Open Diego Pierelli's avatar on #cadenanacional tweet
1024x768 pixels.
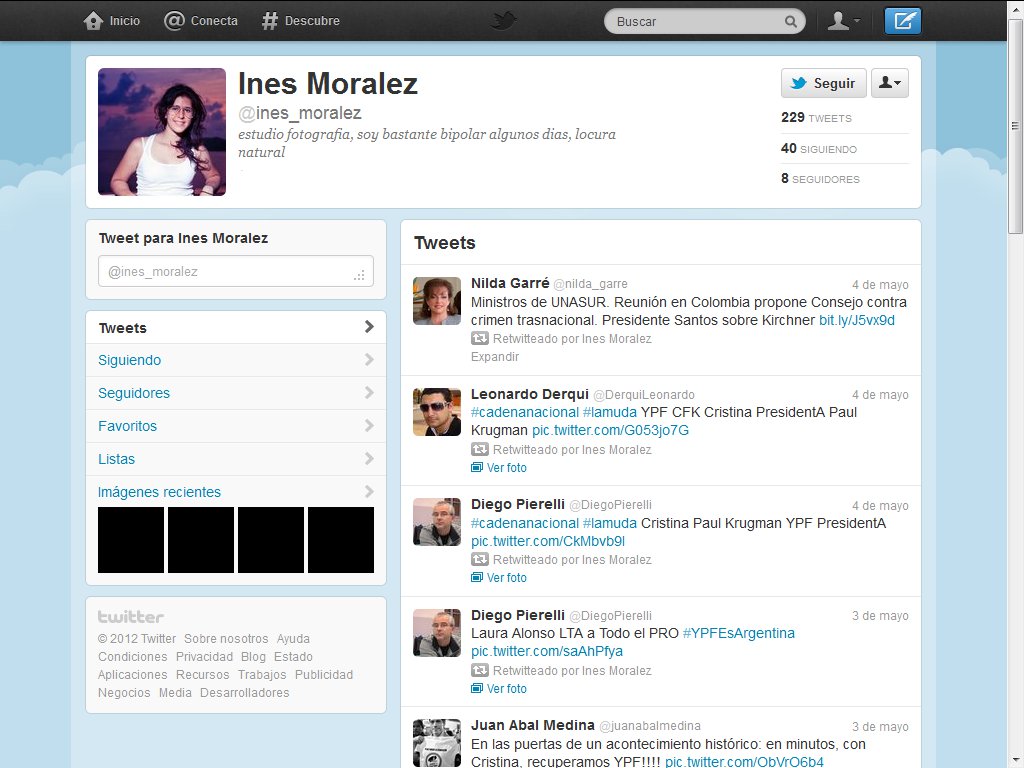[437, 522]
